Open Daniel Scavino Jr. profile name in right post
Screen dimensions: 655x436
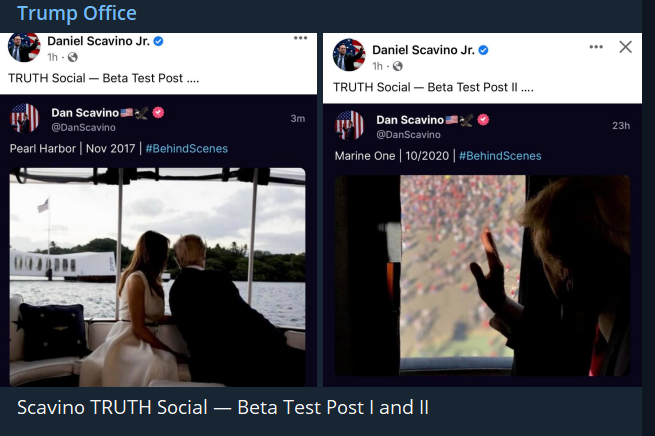coord(423,50)
